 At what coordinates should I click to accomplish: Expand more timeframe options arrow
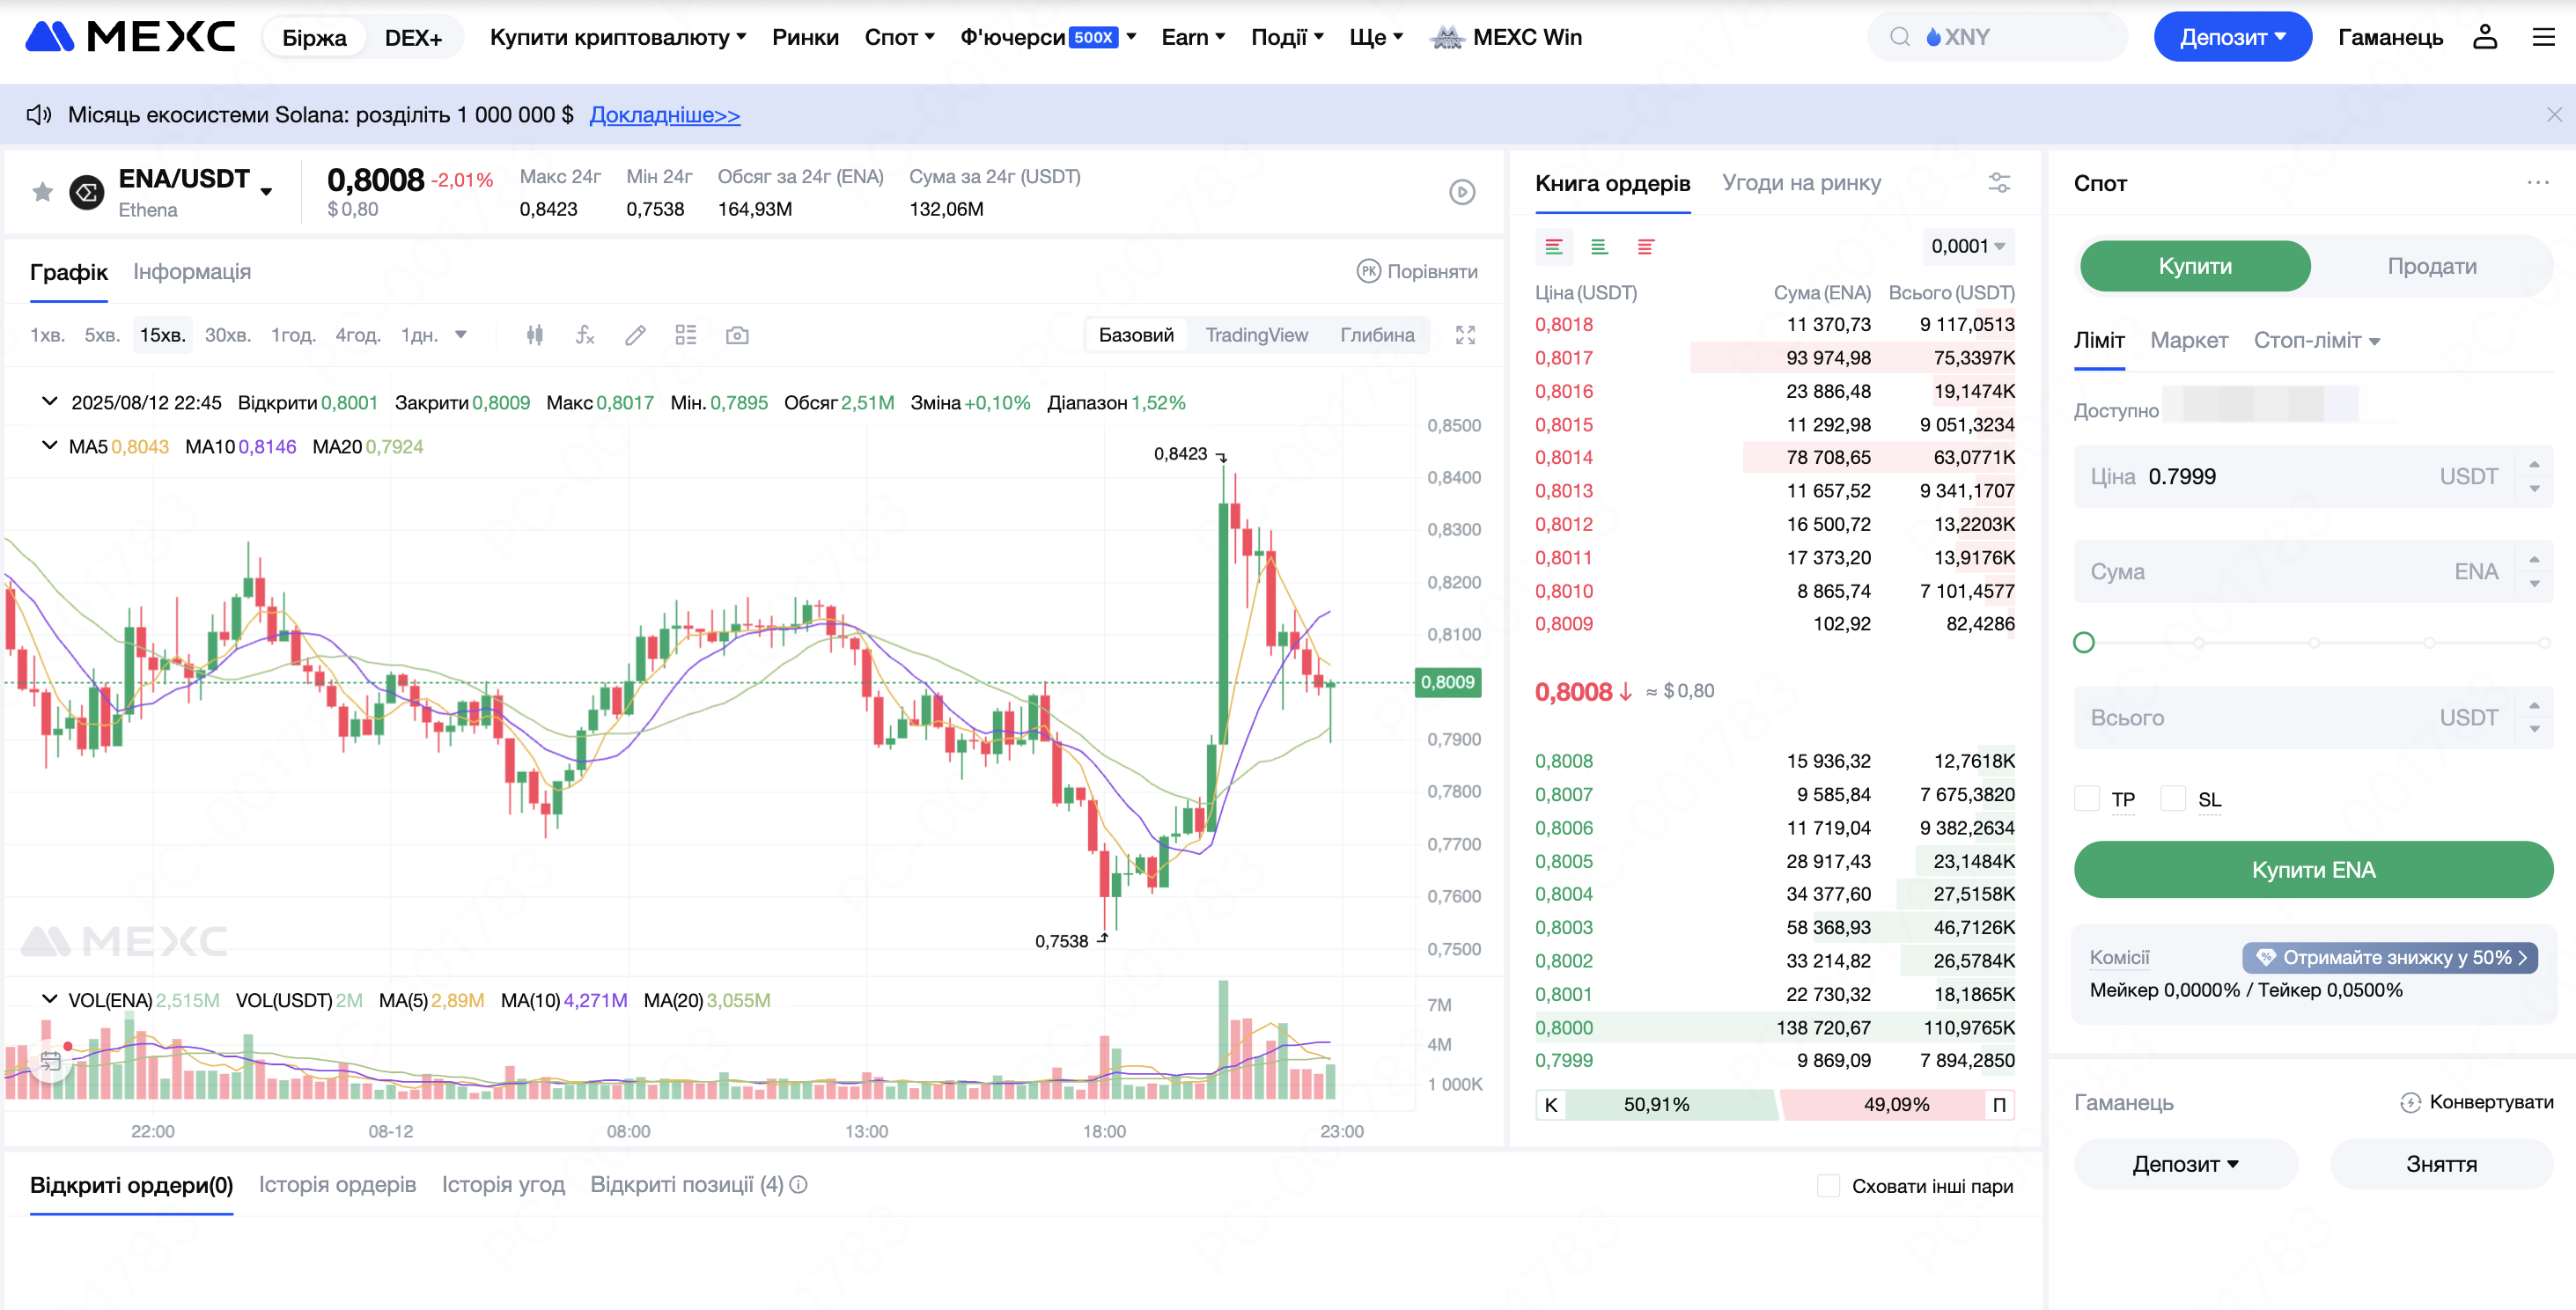(x=461, y=335)
